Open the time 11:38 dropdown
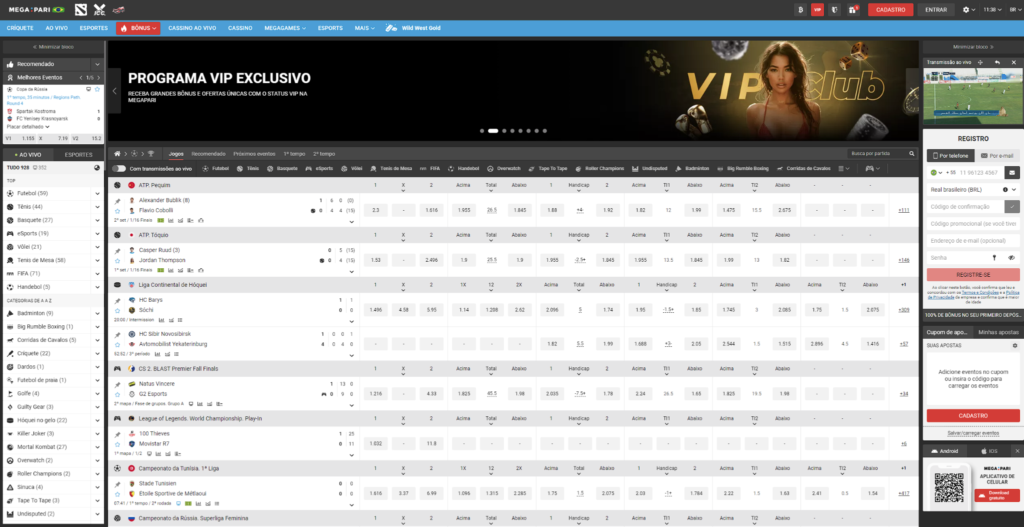 (x=994, y=10)
